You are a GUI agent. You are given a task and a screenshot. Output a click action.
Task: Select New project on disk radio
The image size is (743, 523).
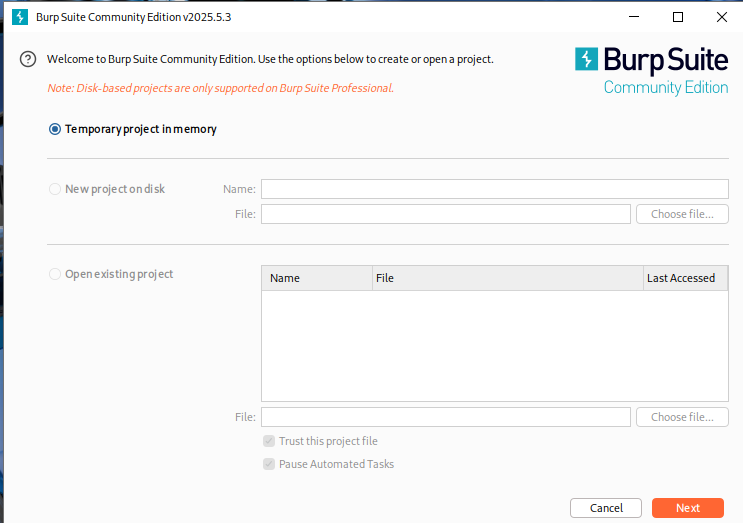click(55, 189)
